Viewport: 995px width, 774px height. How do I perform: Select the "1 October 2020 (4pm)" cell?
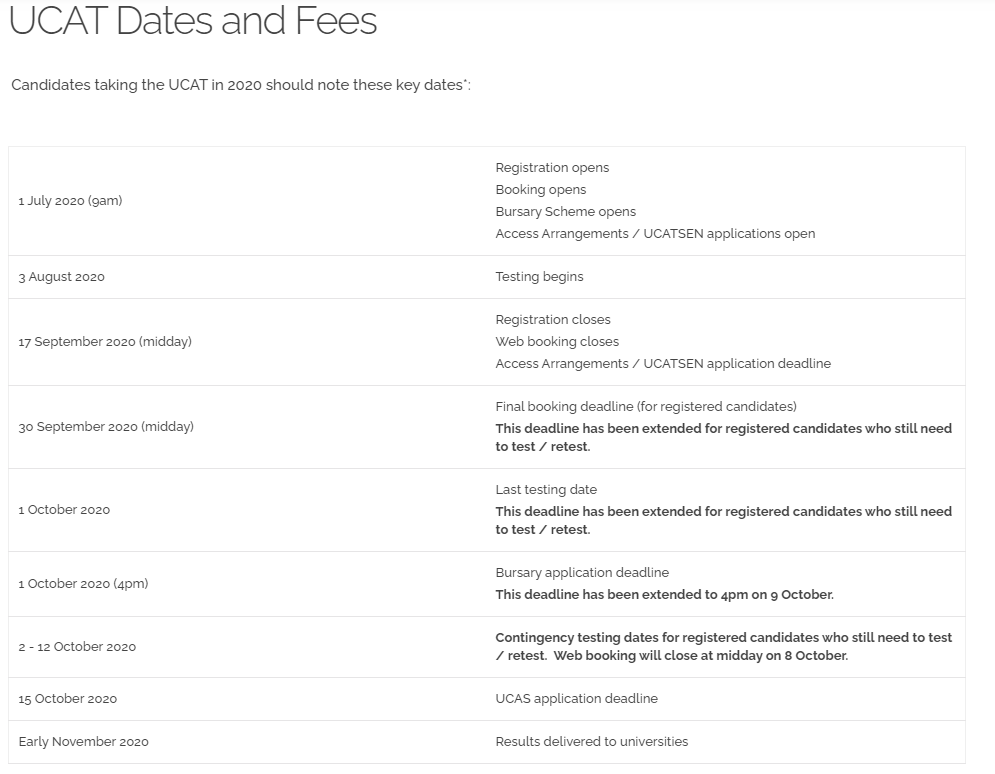[x=83, y=584]
